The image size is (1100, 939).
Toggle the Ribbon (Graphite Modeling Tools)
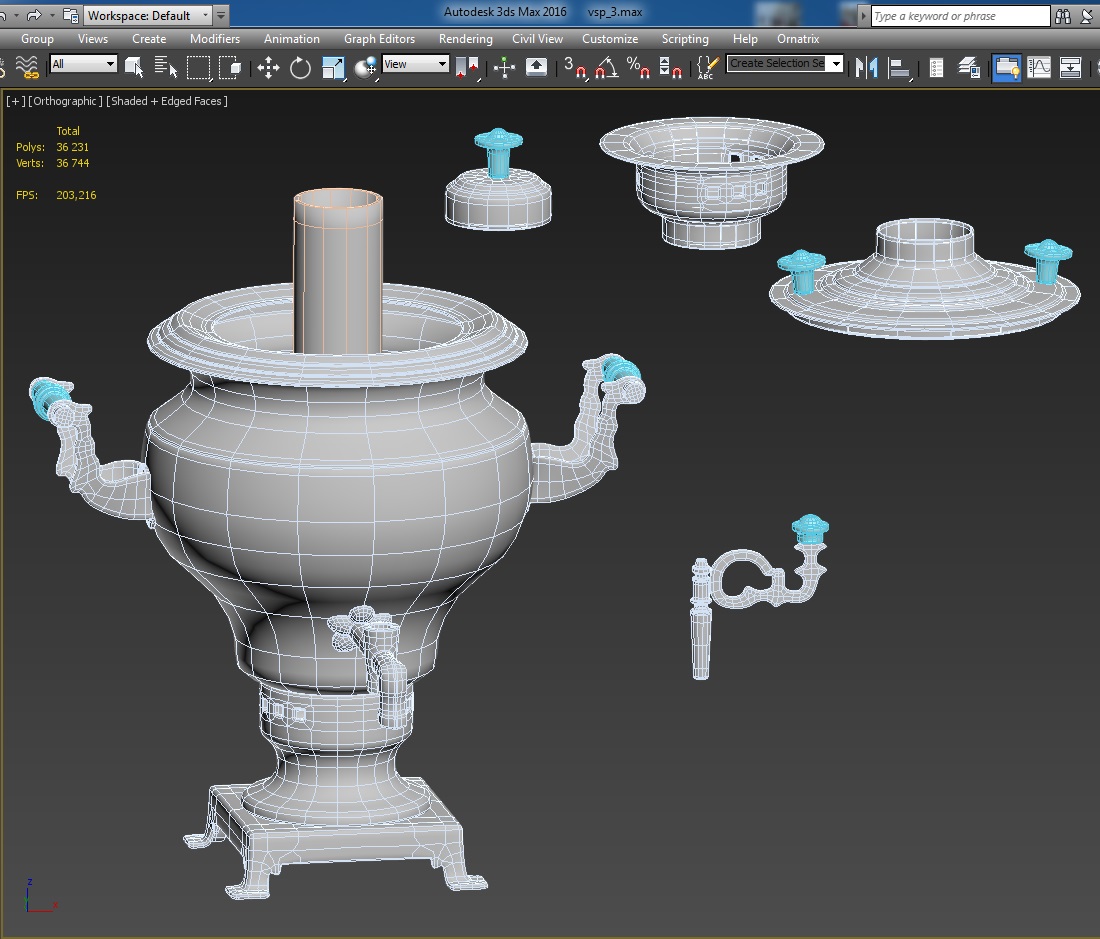(x=1007, y=68)
